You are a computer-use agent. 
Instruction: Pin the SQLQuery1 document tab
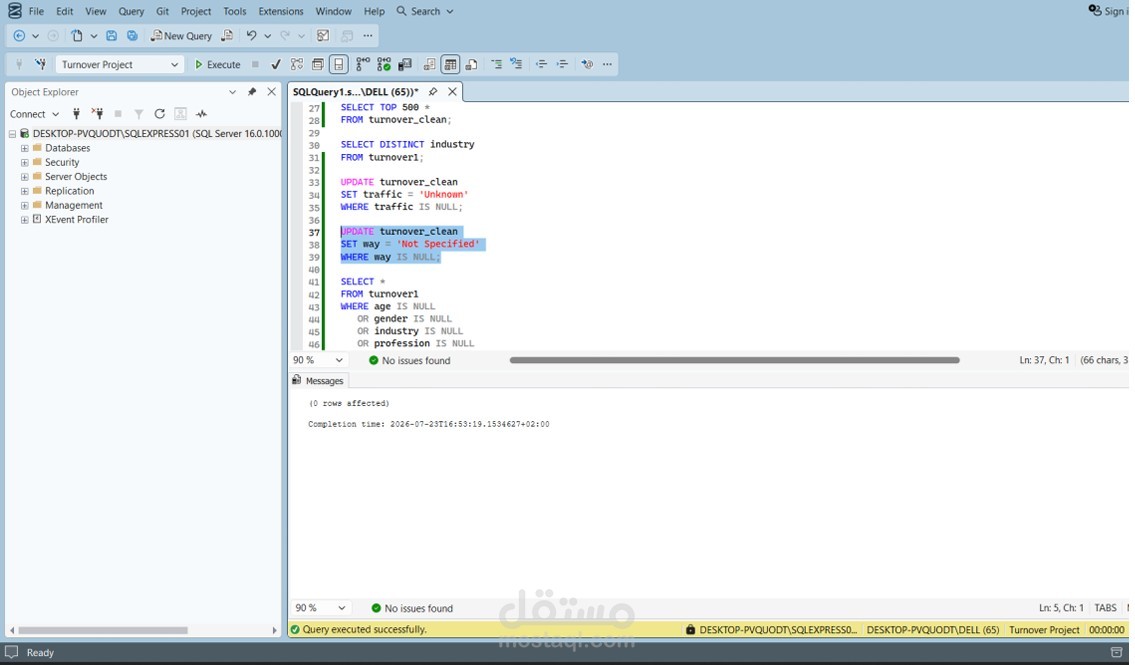433,92
